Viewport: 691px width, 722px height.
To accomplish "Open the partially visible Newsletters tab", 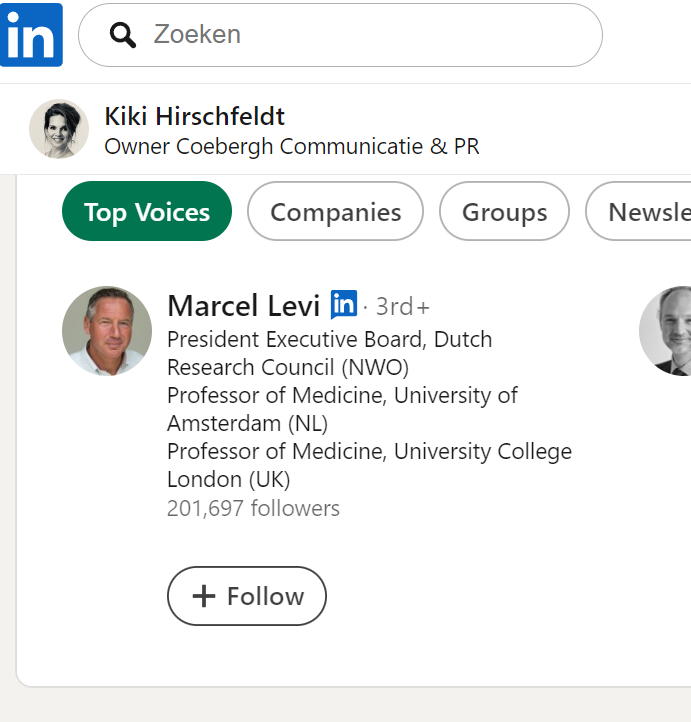I will click(x=639, y=211).
